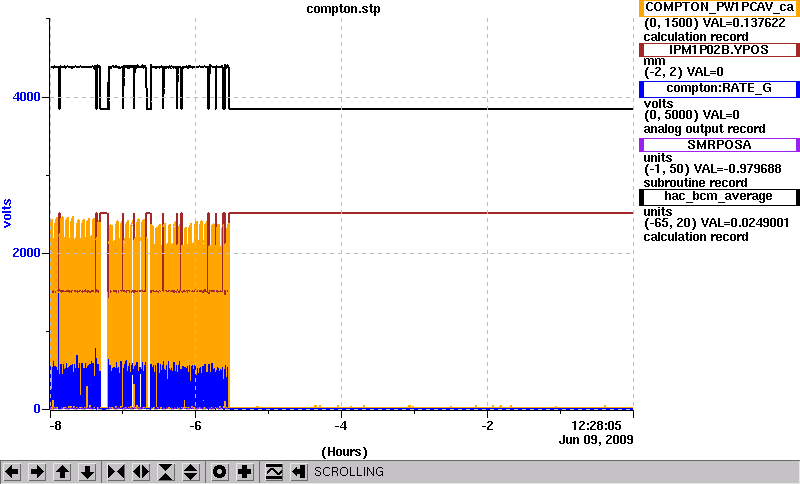Select the compton:RATE_G legend entry
Viewport: 800px width, 484px height.
tap(719, 88)
